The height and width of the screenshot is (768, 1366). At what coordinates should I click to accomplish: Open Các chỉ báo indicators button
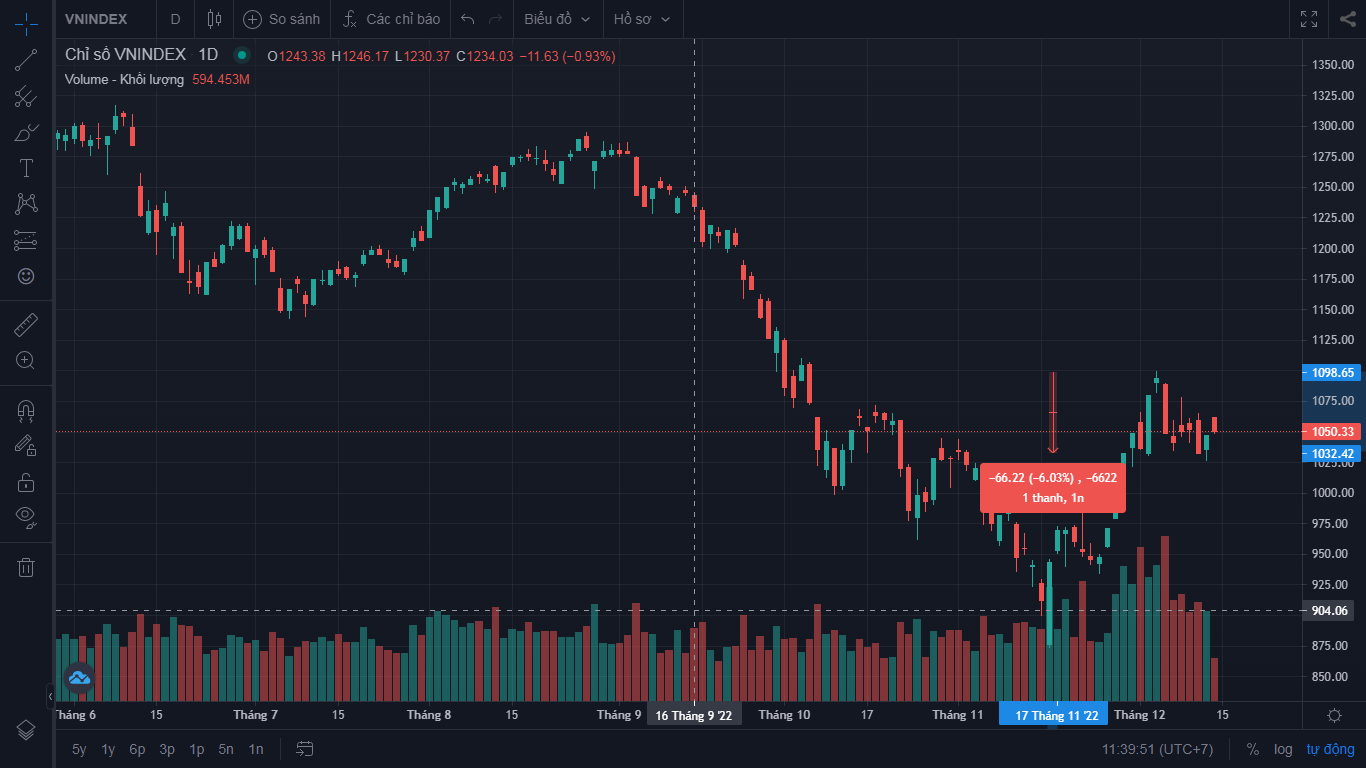391,19
